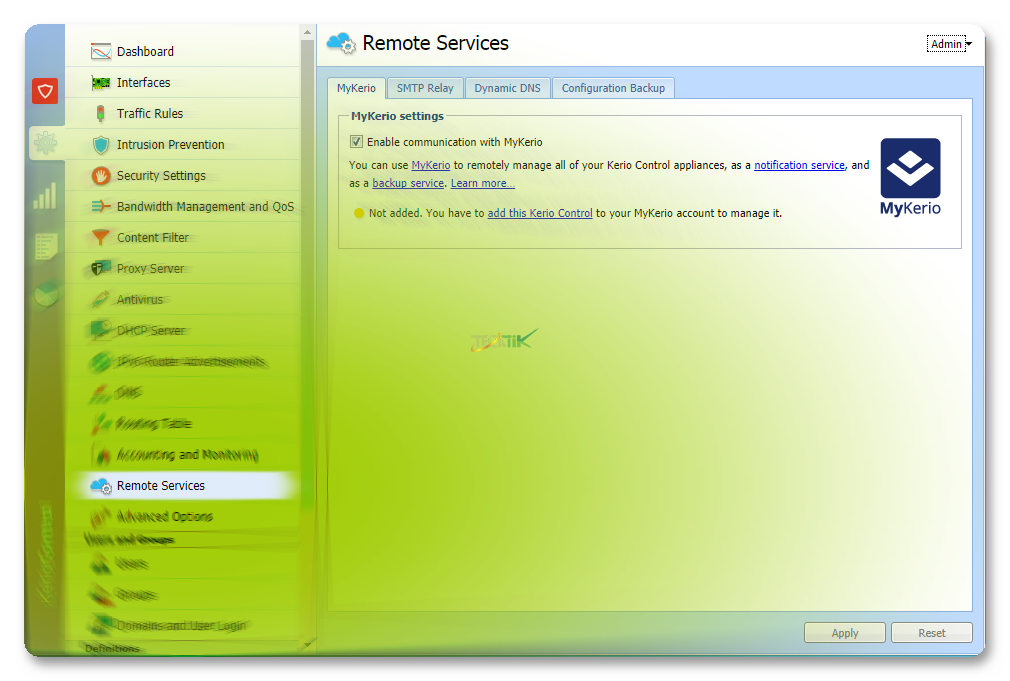Image resolution: width=1010 pixels, height=681 pixels.
Task: Open Interfaces via its network card icon
Action: (x=101, y=83)
